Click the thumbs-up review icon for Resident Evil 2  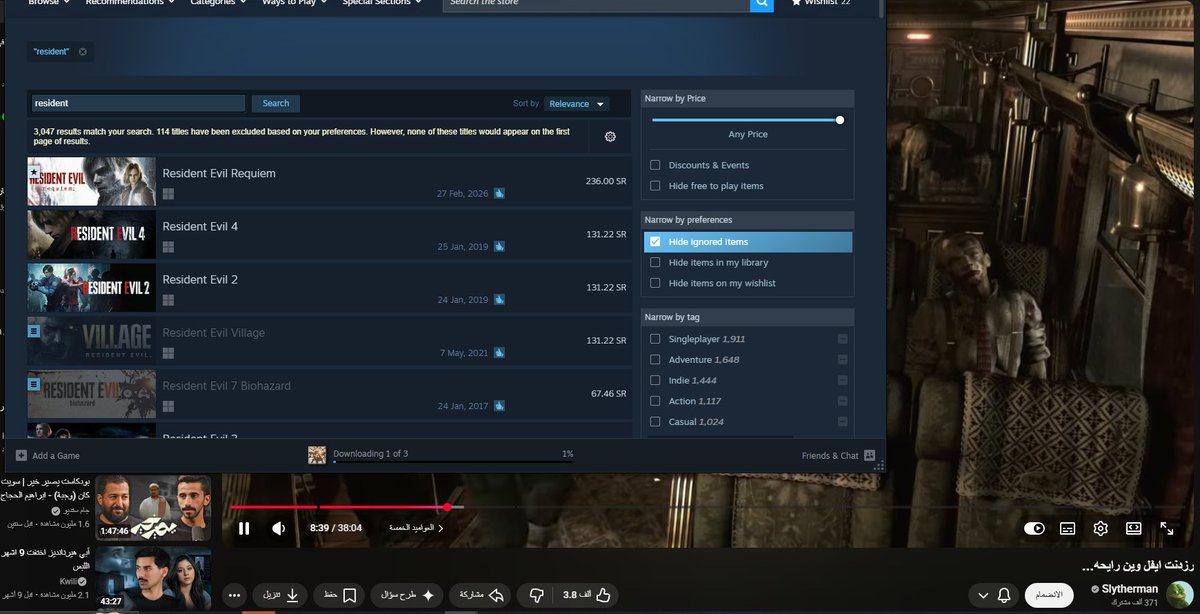499,299
